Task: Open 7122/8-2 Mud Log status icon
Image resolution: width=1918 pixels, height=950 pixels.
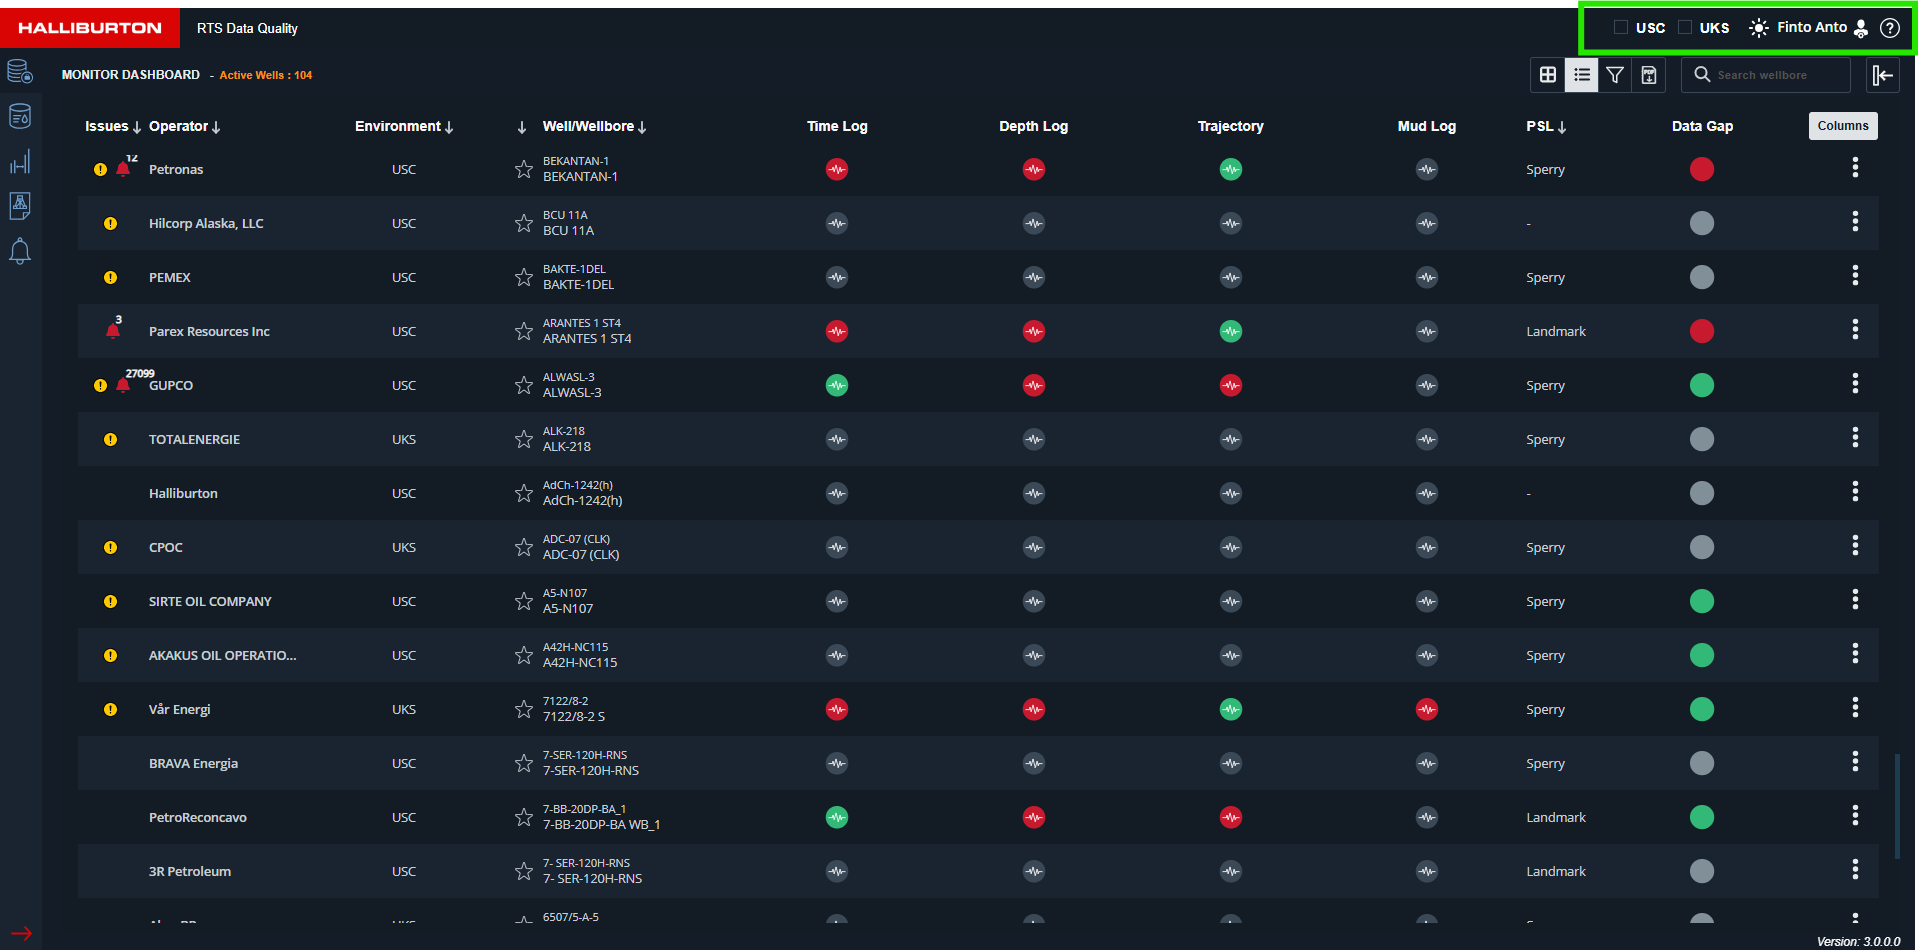Action: (x=1427, y=709)
